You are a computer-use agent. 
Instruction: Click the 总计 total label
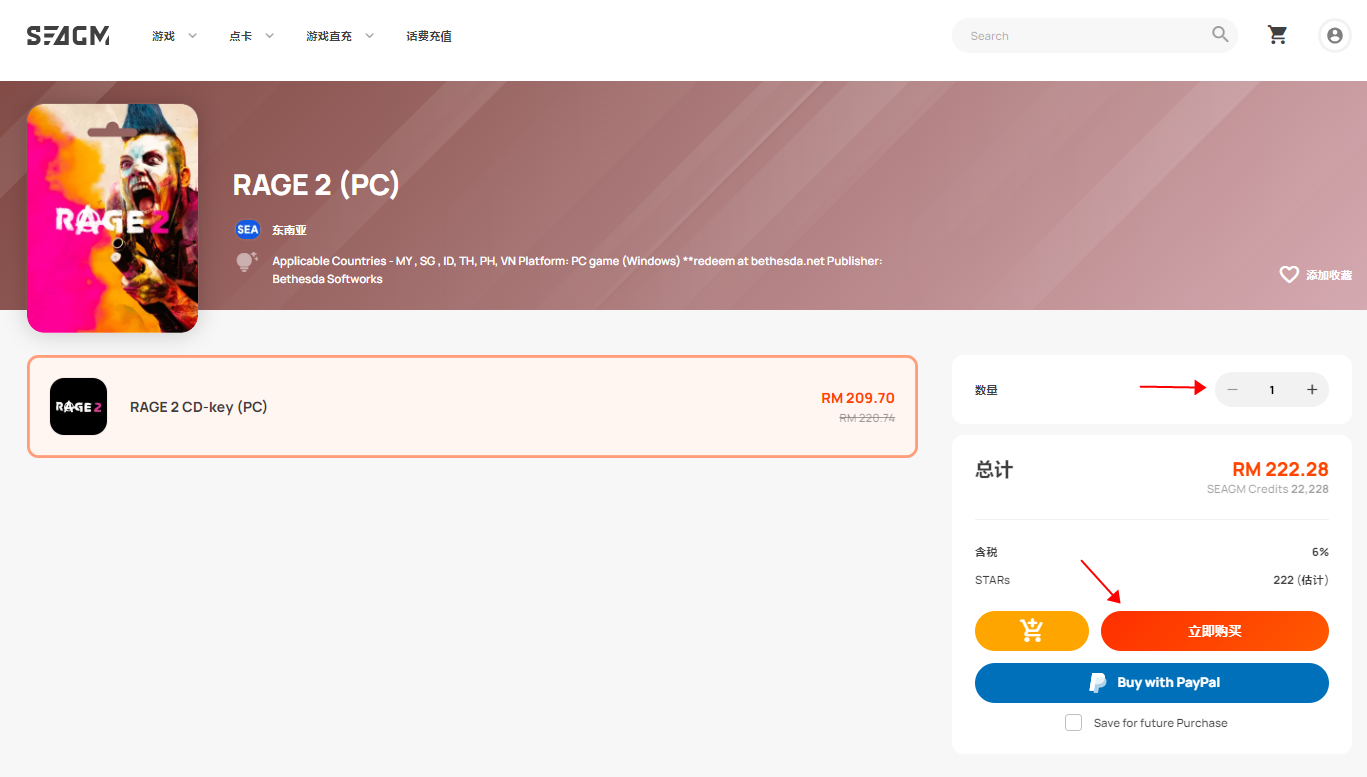coord(994,469)
